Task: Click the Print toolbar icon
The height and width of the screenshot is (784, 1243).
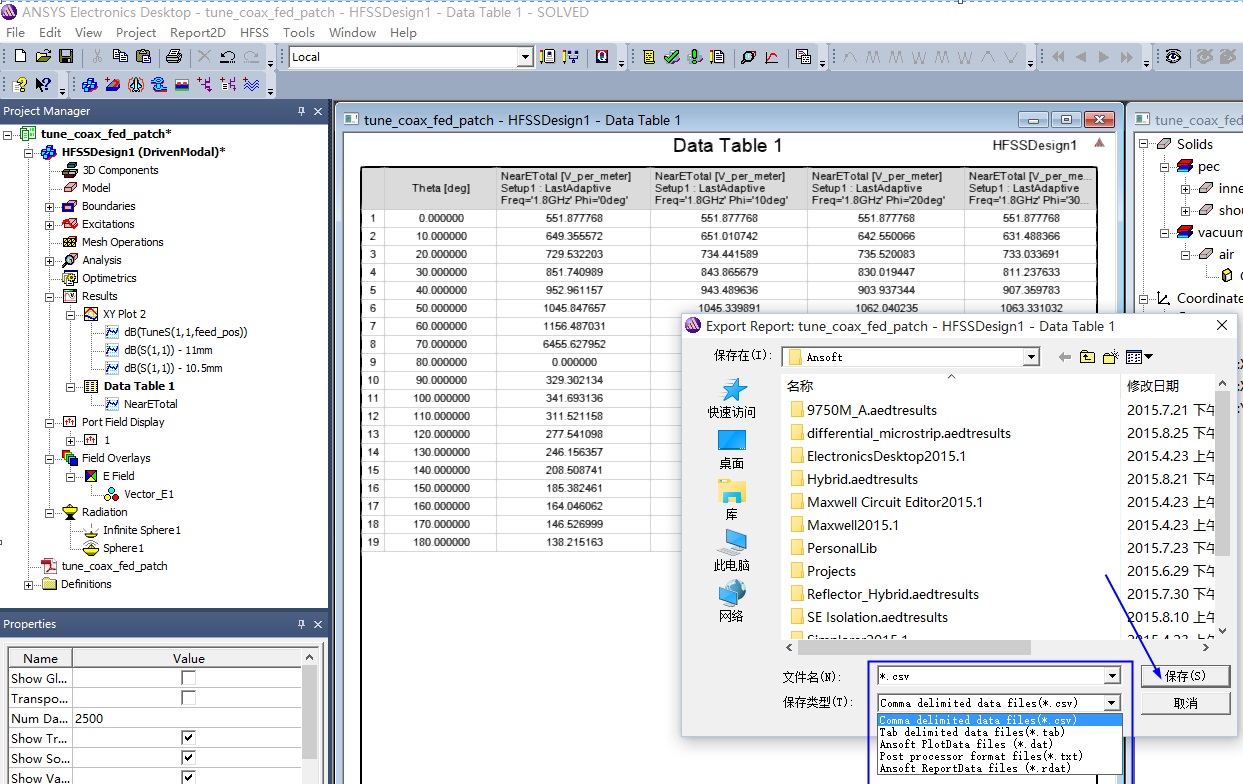Action: (174, 57)
